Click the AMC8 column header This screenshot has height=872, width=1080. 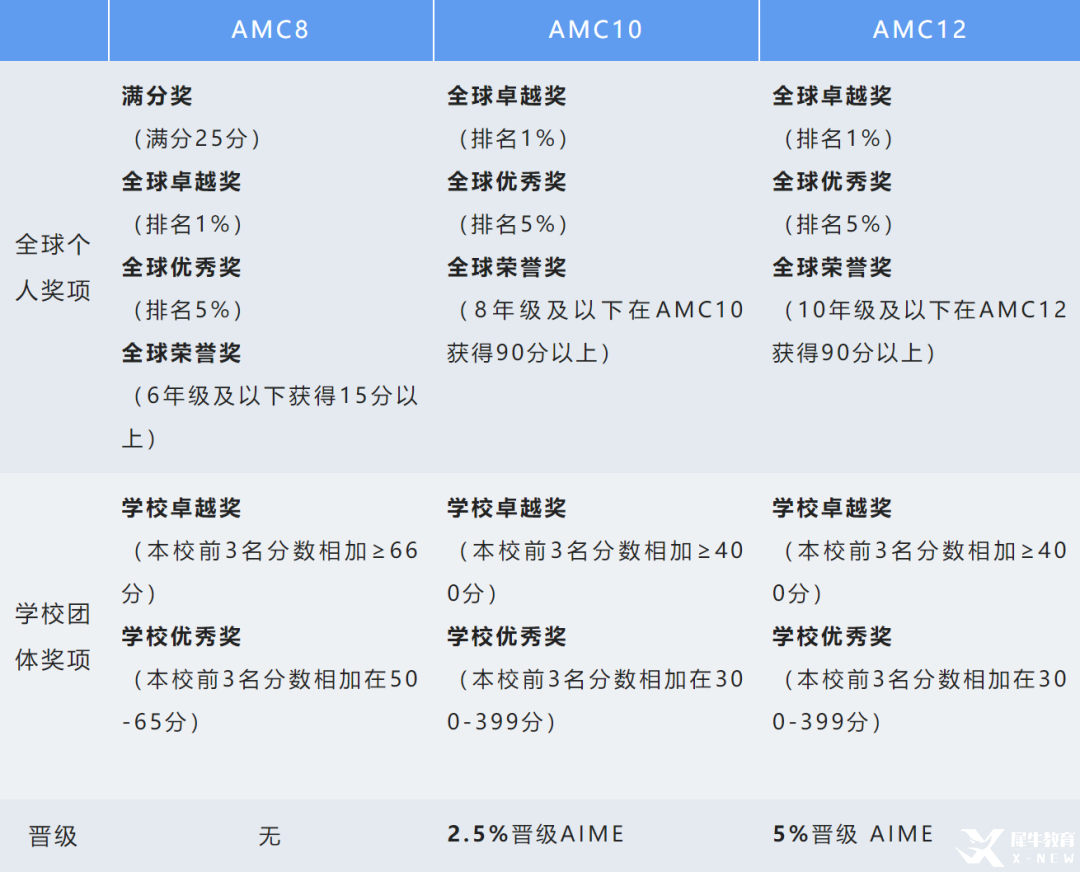271,30
